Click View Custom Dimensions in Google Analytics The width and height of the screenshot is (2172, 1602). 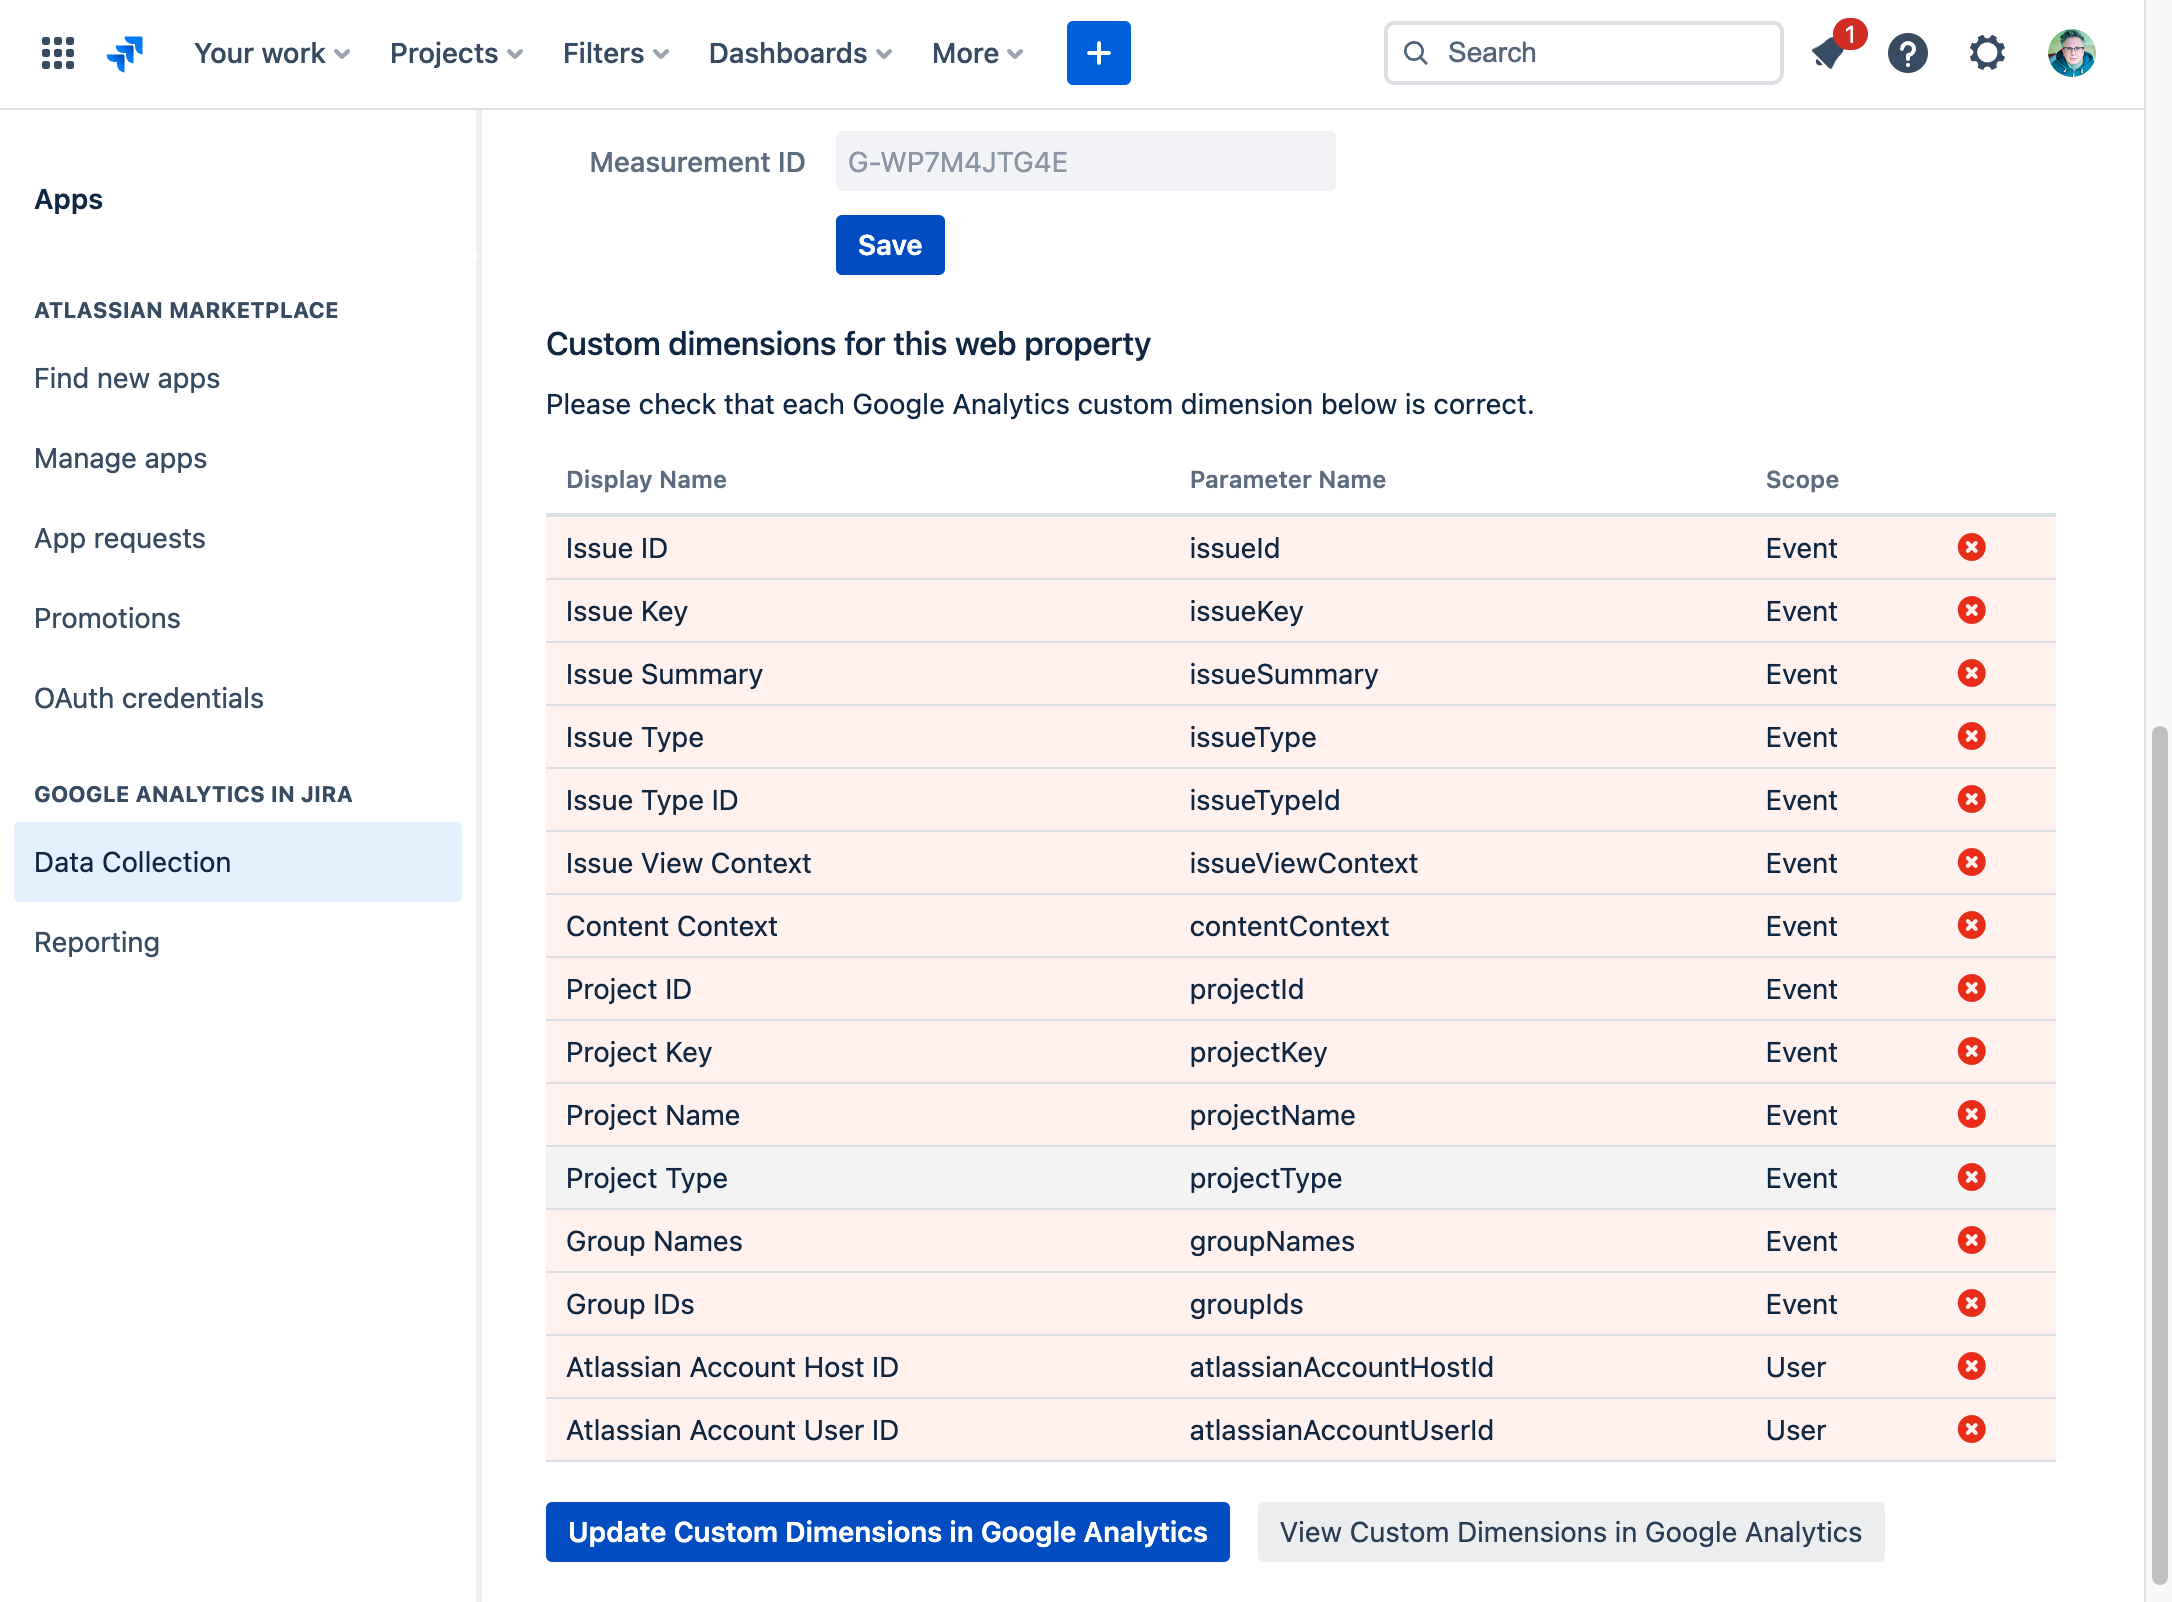point(1570,1532)
